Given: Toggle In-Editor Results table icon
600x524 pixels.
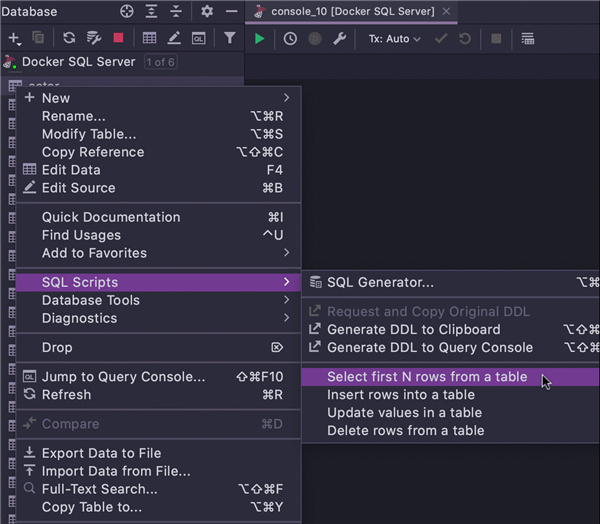Looking at the screenshot, I should (x=527, y=39).
